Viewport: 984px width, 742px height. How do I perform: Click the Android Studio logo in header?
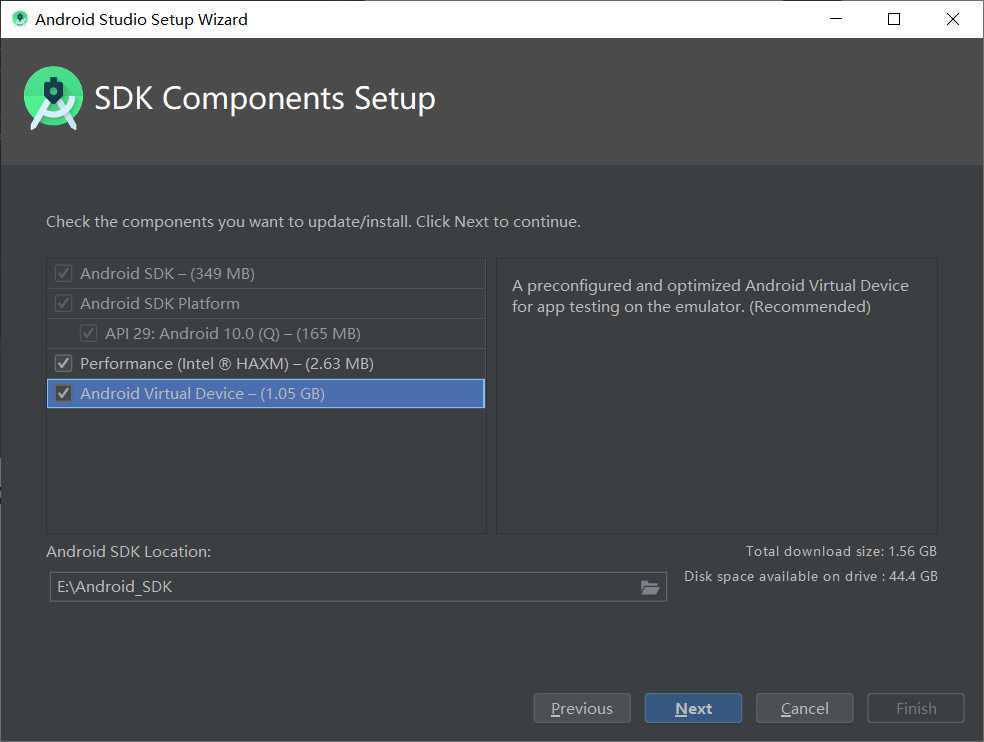click(53, 98)
